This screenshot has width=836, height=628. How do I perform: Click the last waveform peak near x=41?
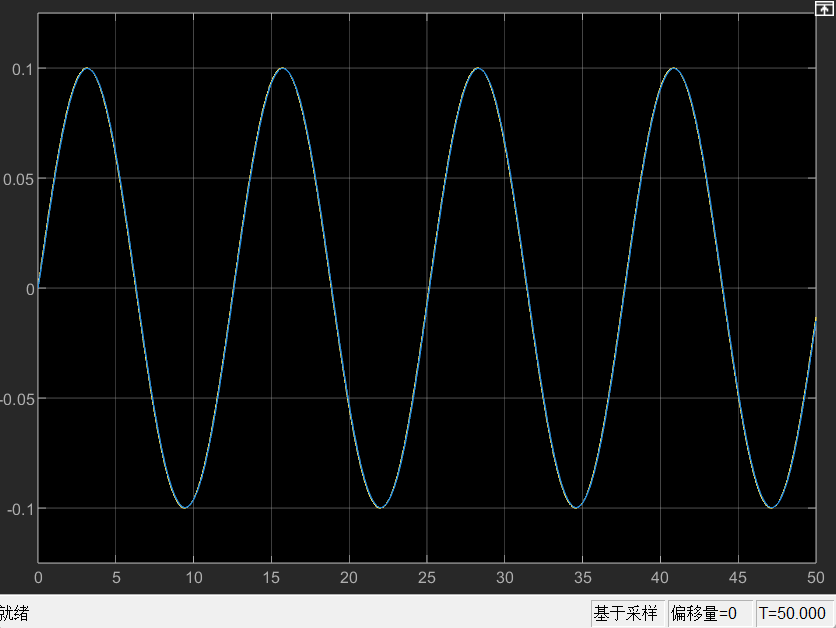[x=674, y=68]
